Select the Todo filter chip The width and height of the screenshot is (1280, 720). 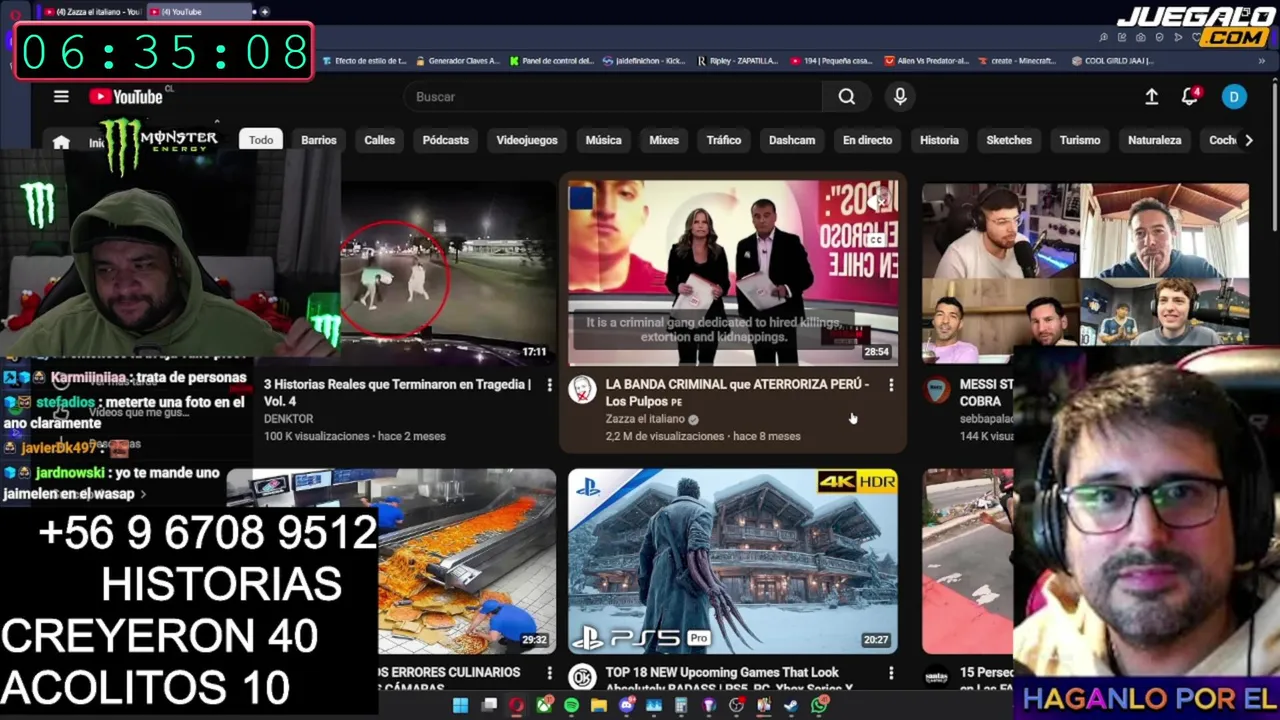pos(261,140)
